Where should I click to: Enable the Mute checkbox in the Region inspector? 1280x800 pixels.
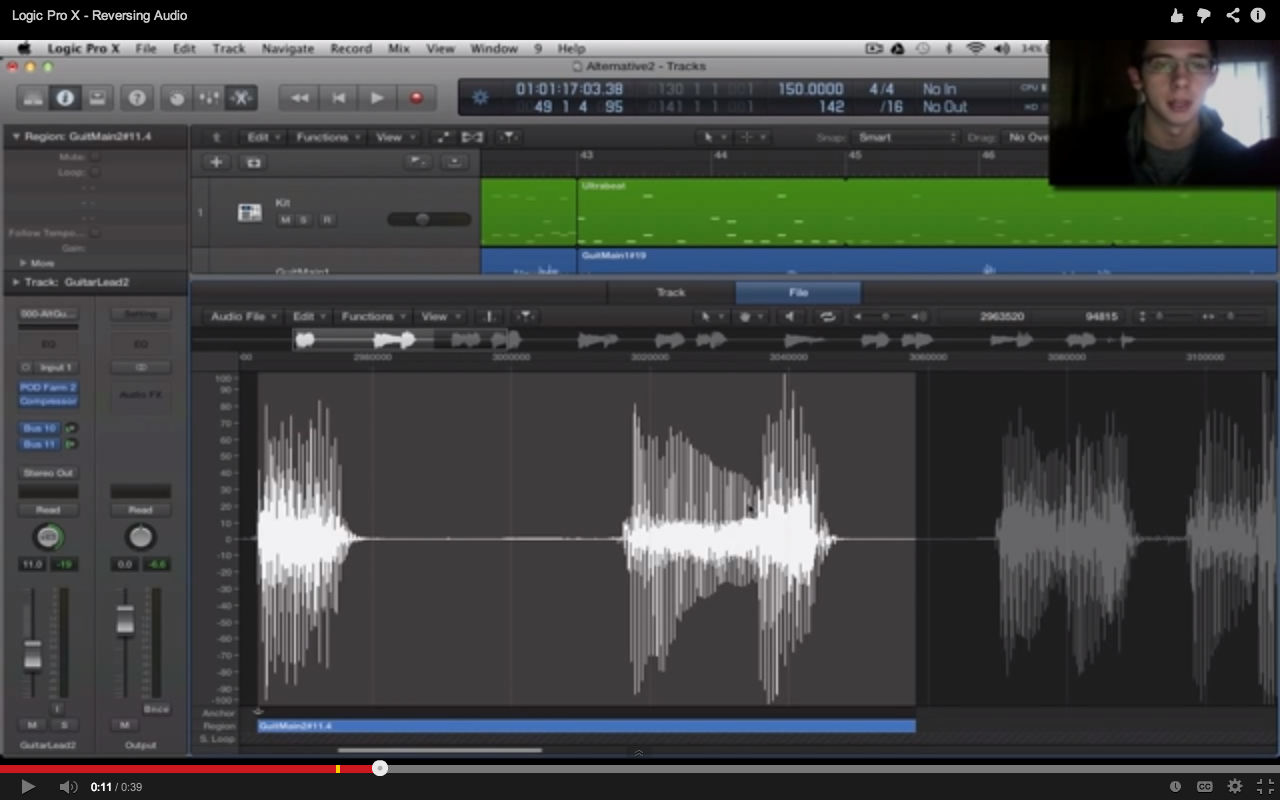(95, 157)
